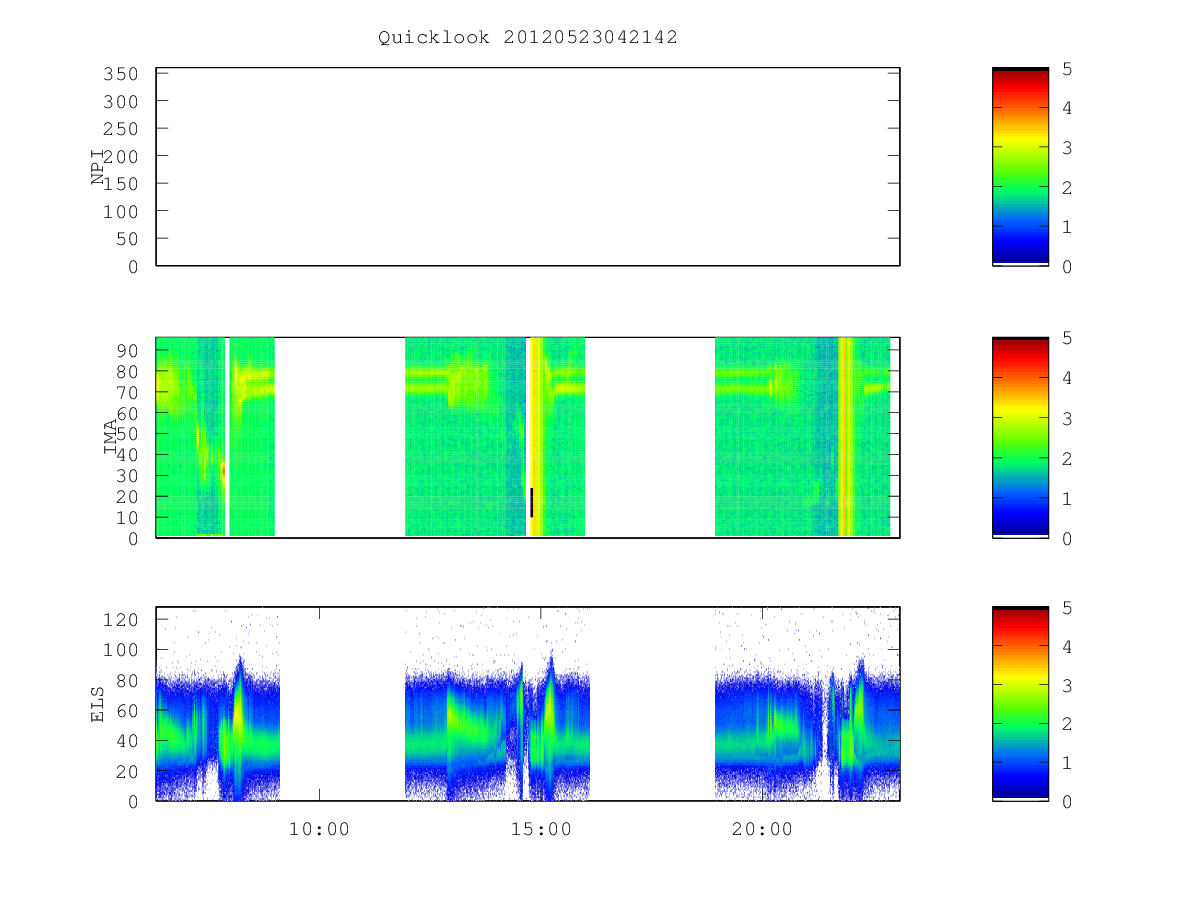Click the 100 tick on ELS axis
This screenshot has height=900, width=1200.
point(122,650)
